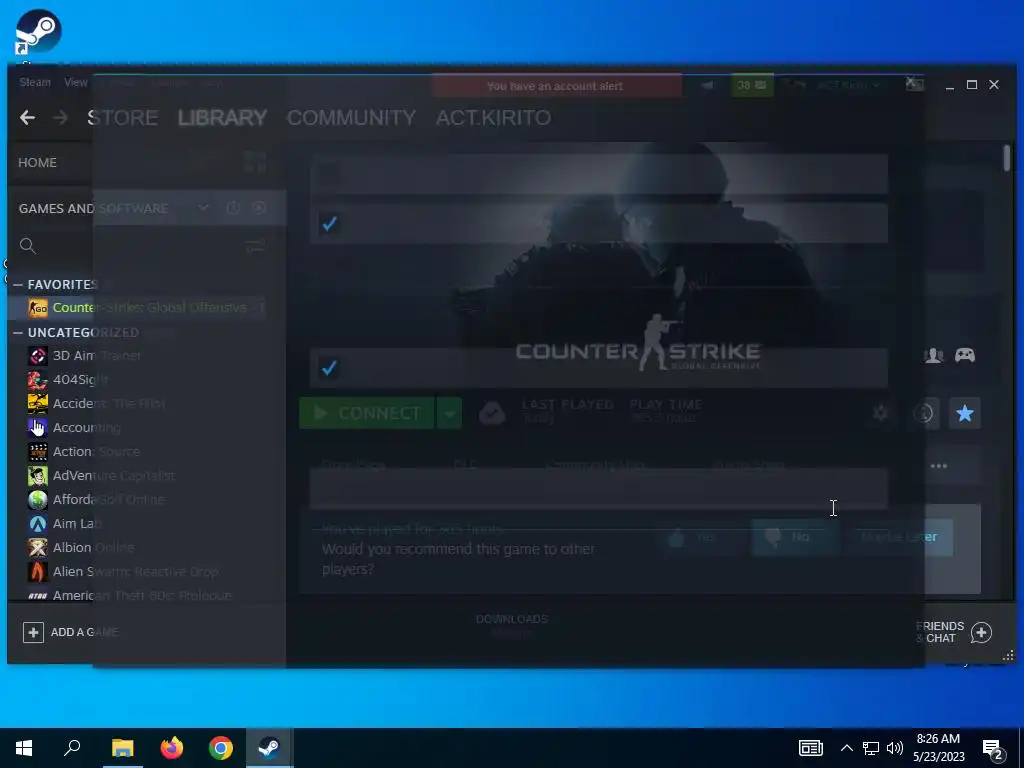Viewport: 1024px width, 768px height.
Task: Launch Firefox from the taskbar
Action: [172, 748]
